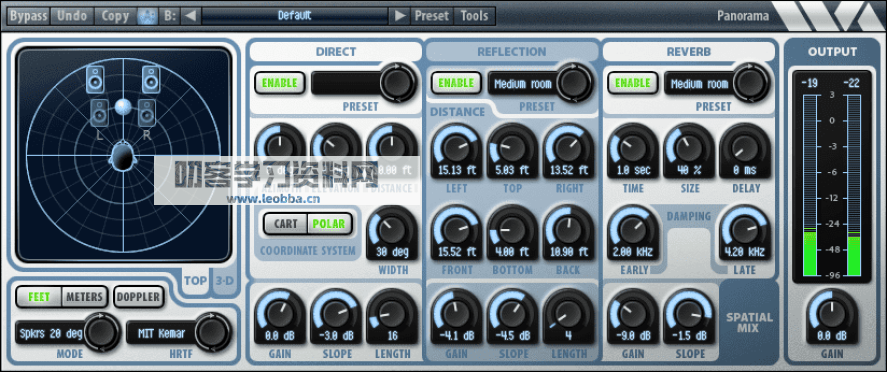Image resolution: width=887 pixels, height=372 pixels.
Task: Click the Bypass button
Action: (x=28, y=16)
